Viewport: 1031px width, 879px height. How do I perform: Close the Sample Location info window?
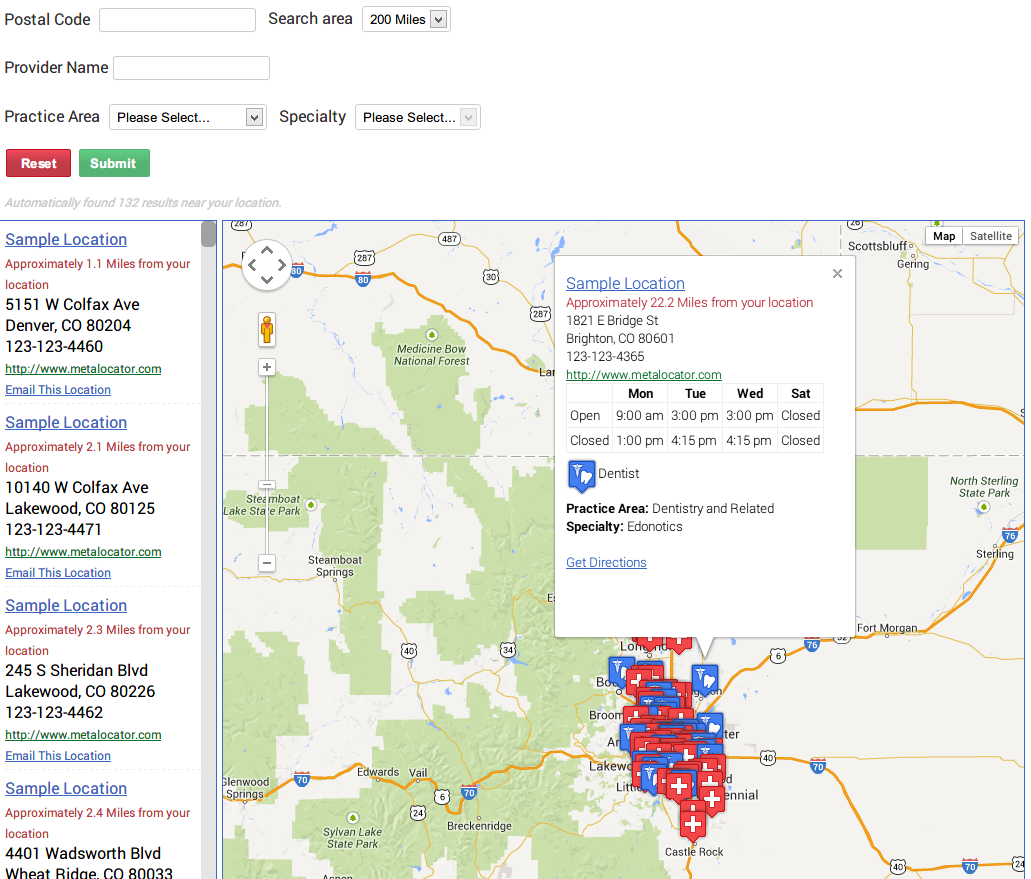pyautogui.click(x=837, y=273)
